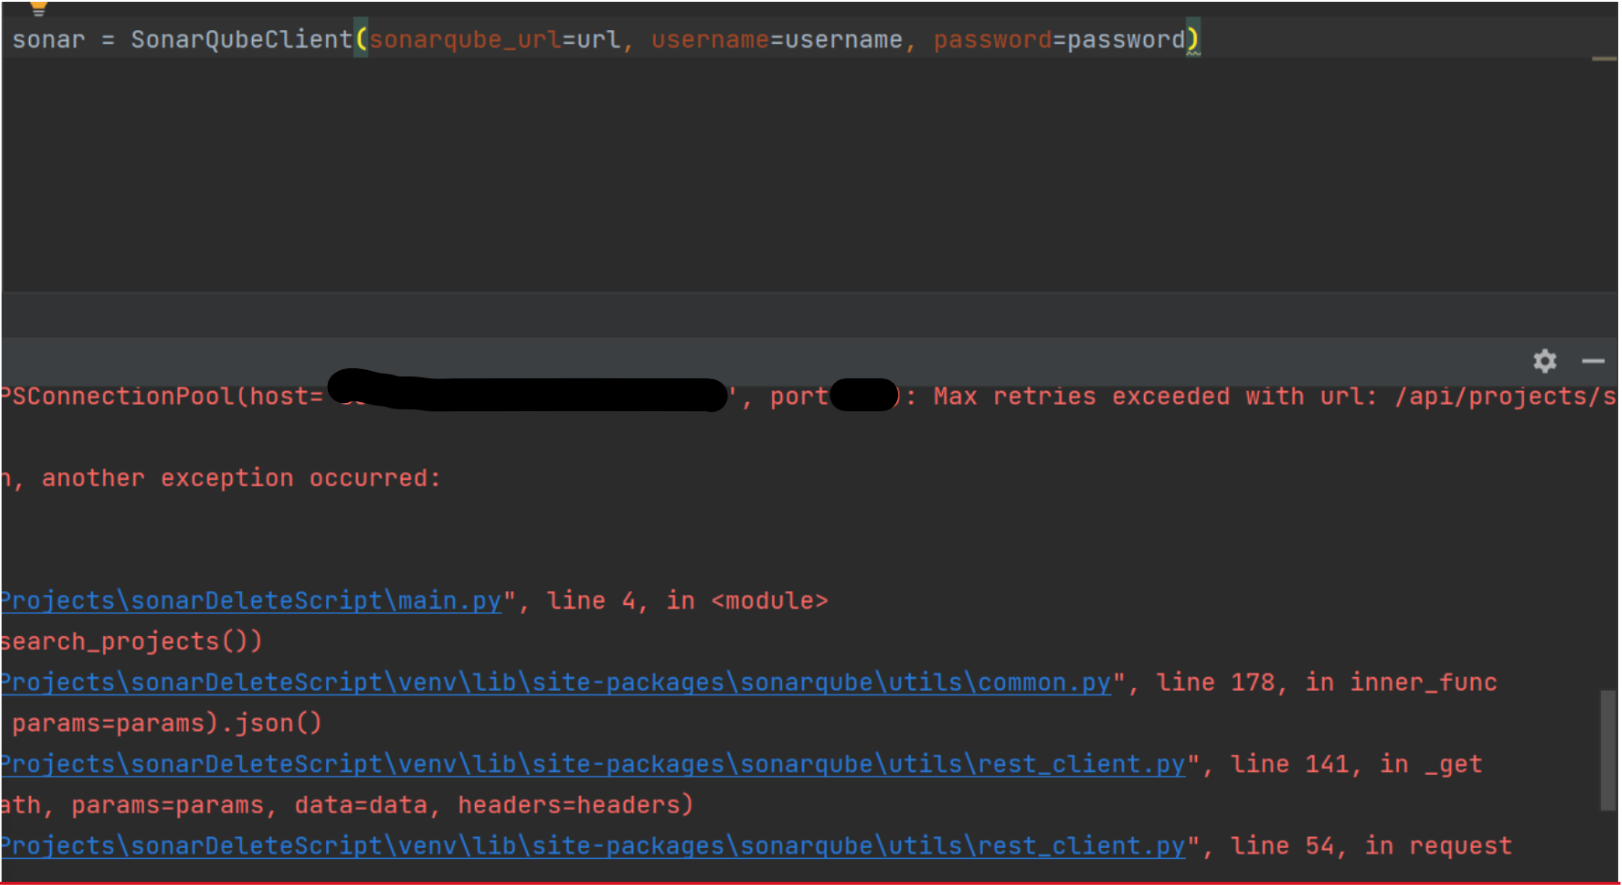This screenshot has width=1622, height=885.
Task: Click 'PSConnectionPool(host=' error text
Action: click(x=162, y=397)
